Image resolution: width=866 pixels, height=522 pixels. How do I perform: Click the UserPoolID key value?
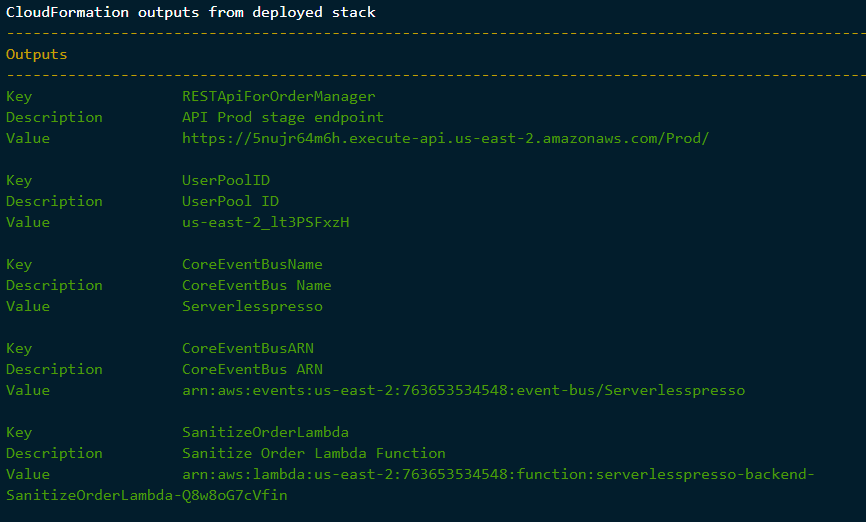point(226,180)
